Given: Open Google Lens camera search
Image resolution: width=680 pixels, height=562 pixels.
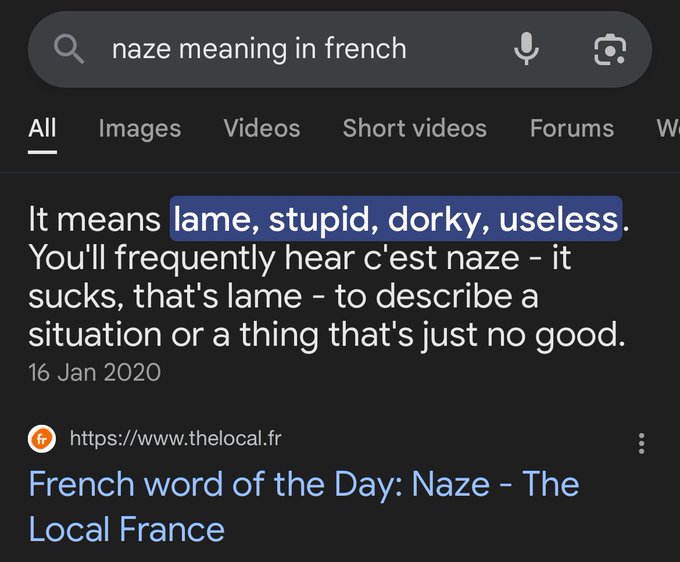Looking at the screenshot, I should point(609,49).
